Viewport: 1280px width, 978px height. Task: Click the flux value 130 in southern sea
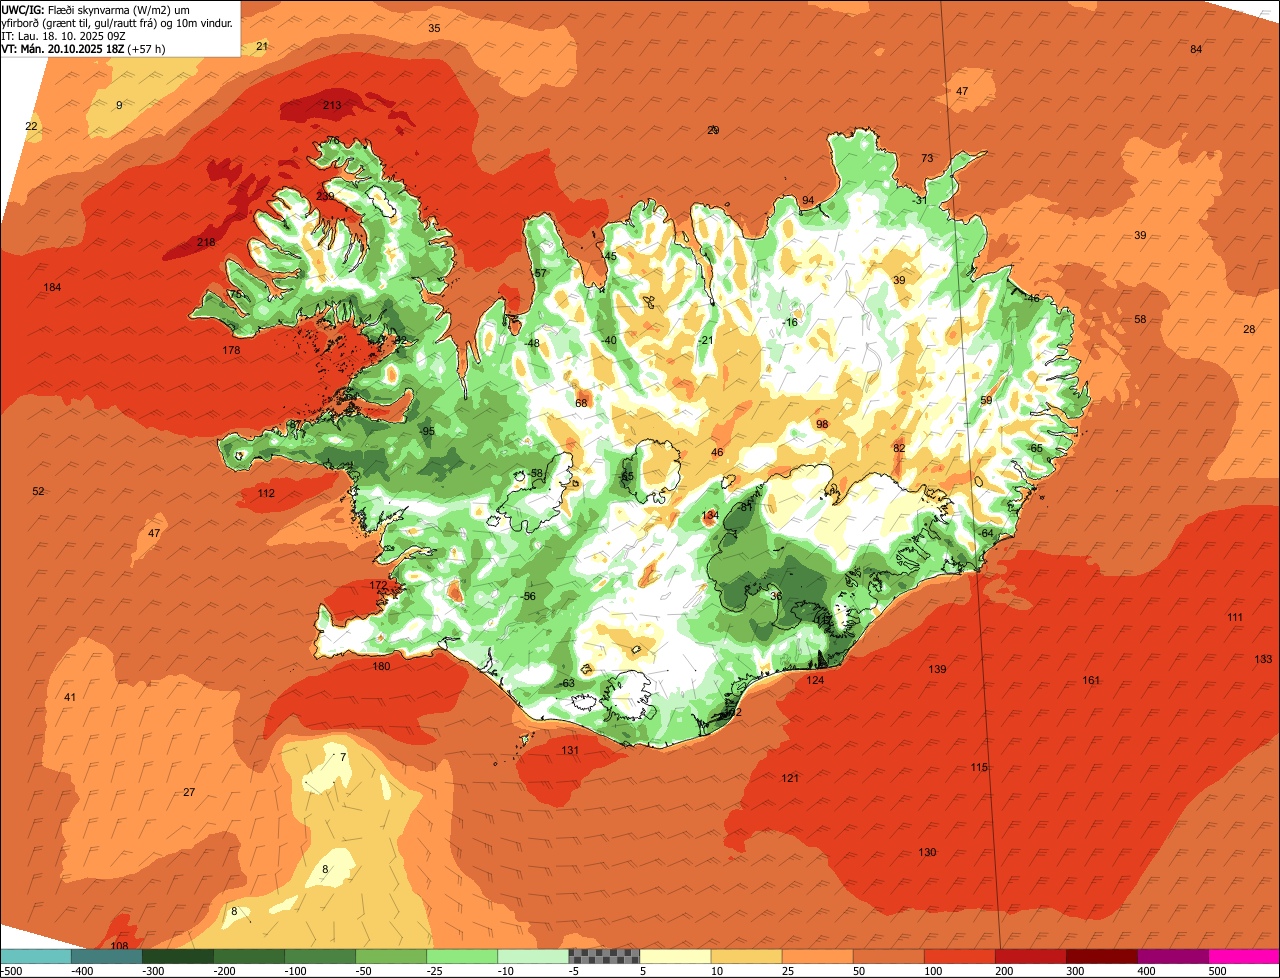(927, 852)
